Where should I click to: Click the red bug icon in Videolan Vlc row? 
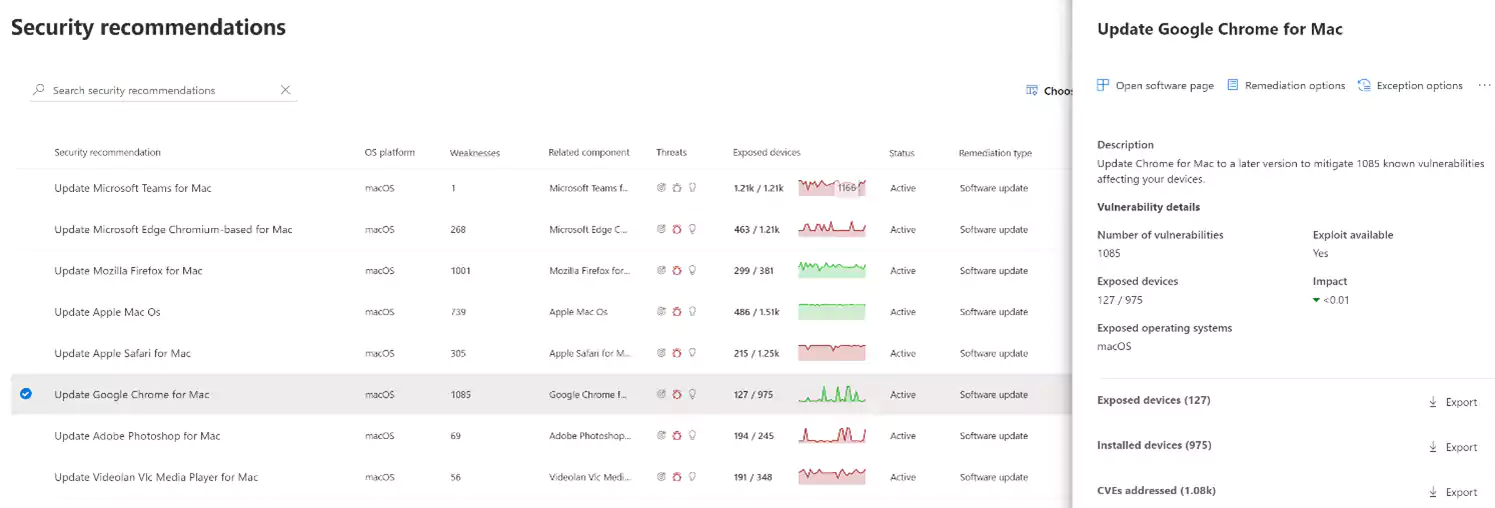click(x=676, y=477)
